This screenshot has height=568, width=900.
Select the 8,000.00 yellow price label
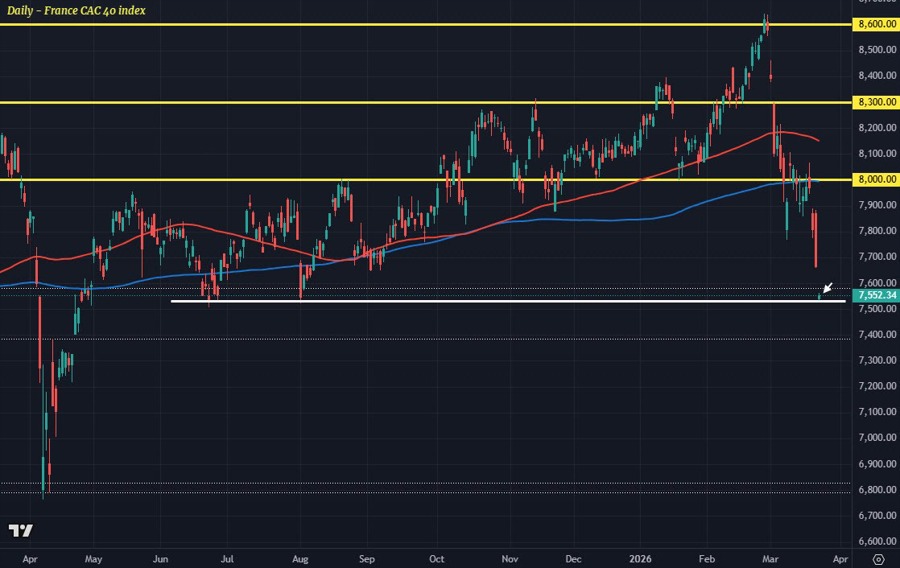pos(876,180)
